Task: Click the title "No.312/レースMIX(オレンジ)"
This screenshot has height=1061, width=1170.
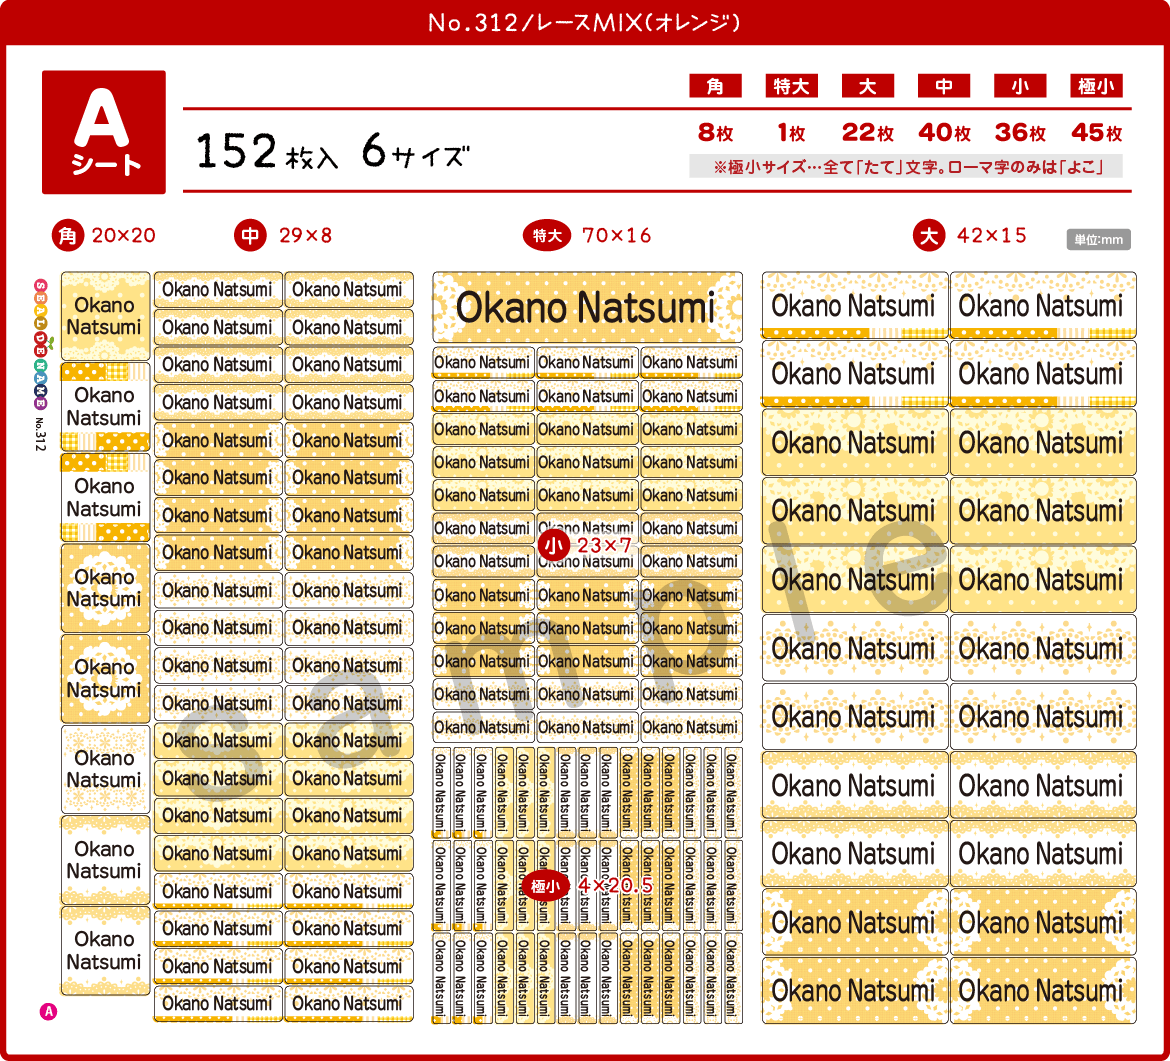Action: point(584,22)
